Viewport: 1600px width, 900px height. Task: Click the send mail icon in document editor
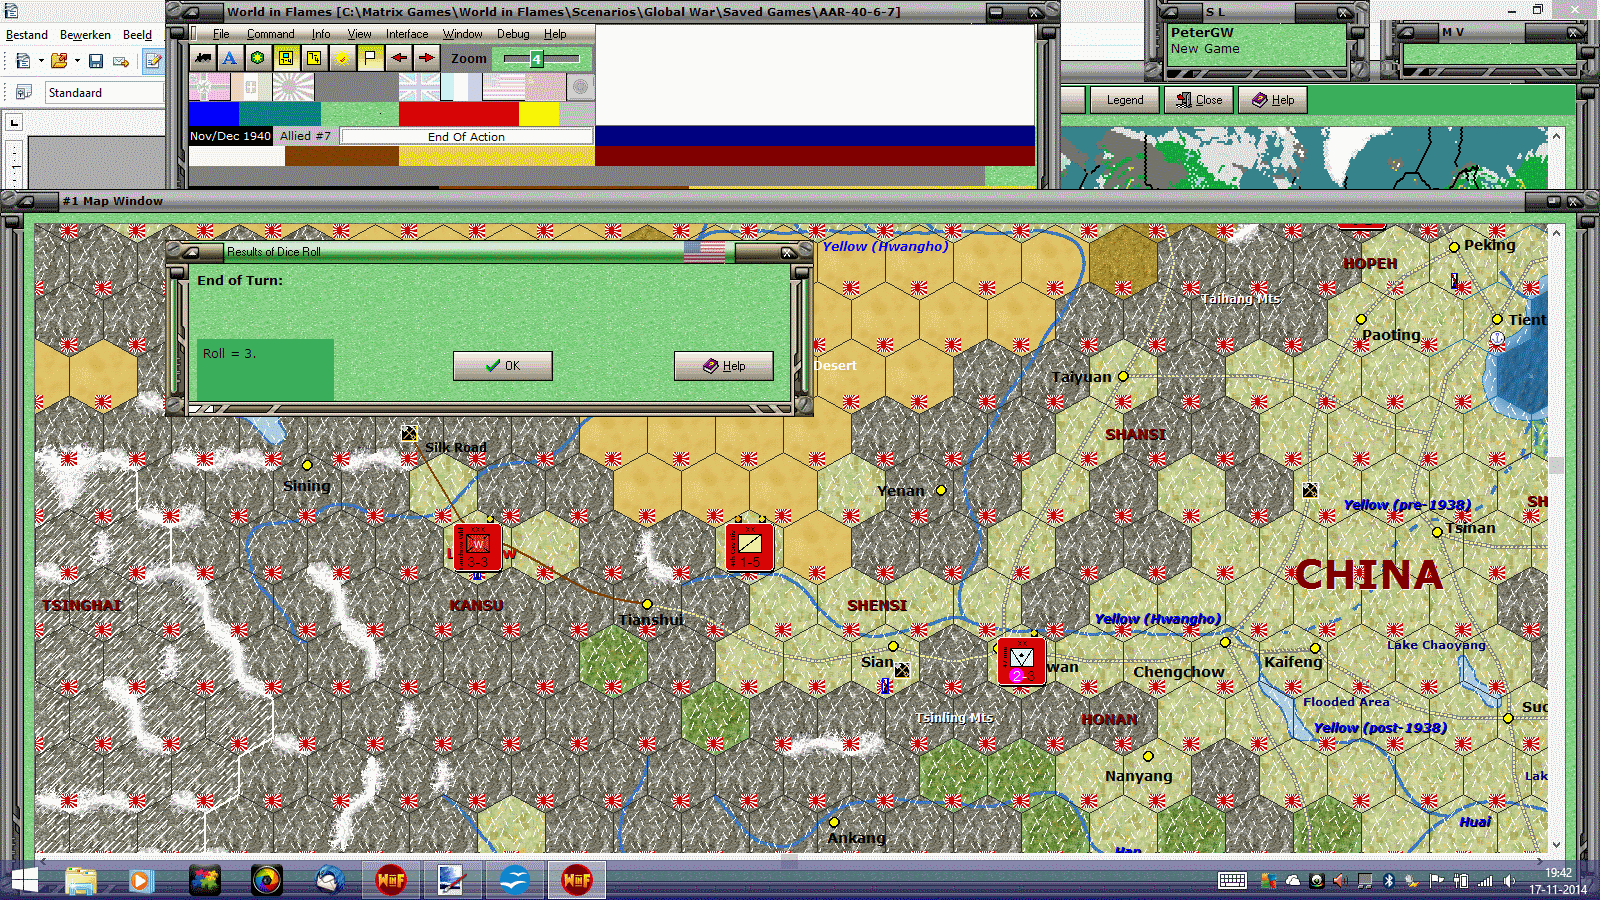tap(121, 61)
